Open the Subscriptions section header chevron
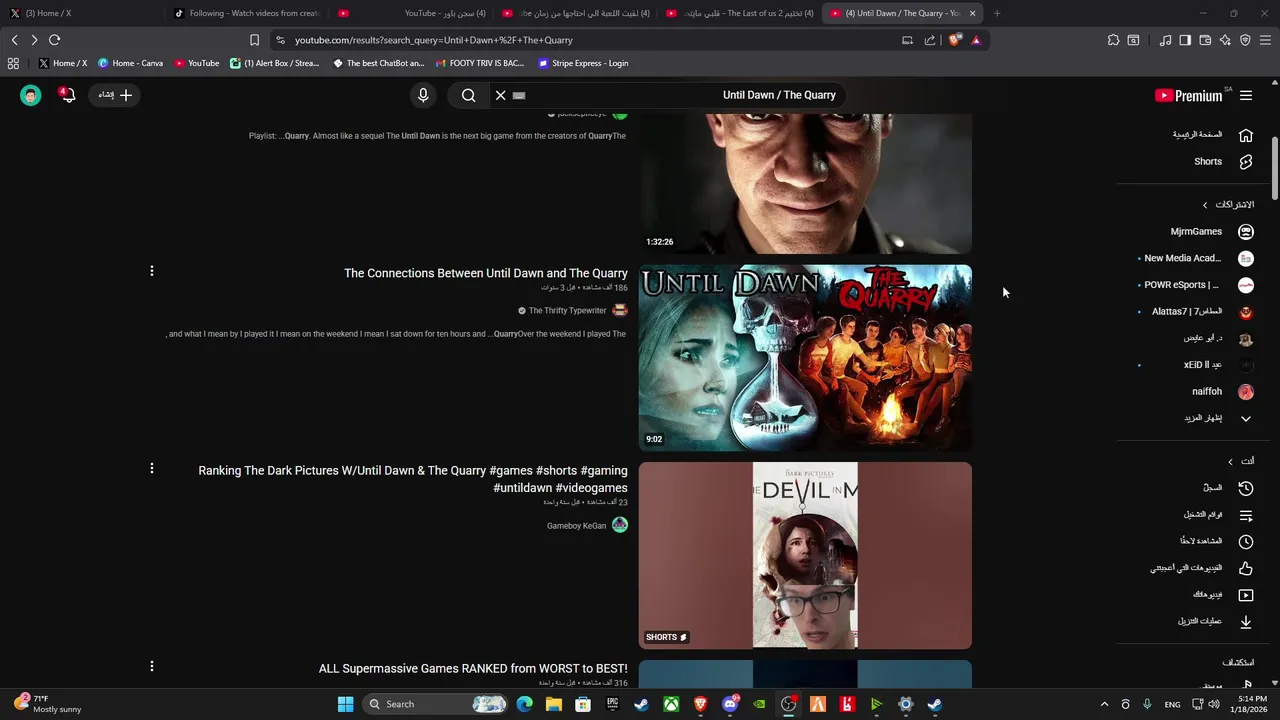This screenshot has height=720, width=1280. 1205,205
